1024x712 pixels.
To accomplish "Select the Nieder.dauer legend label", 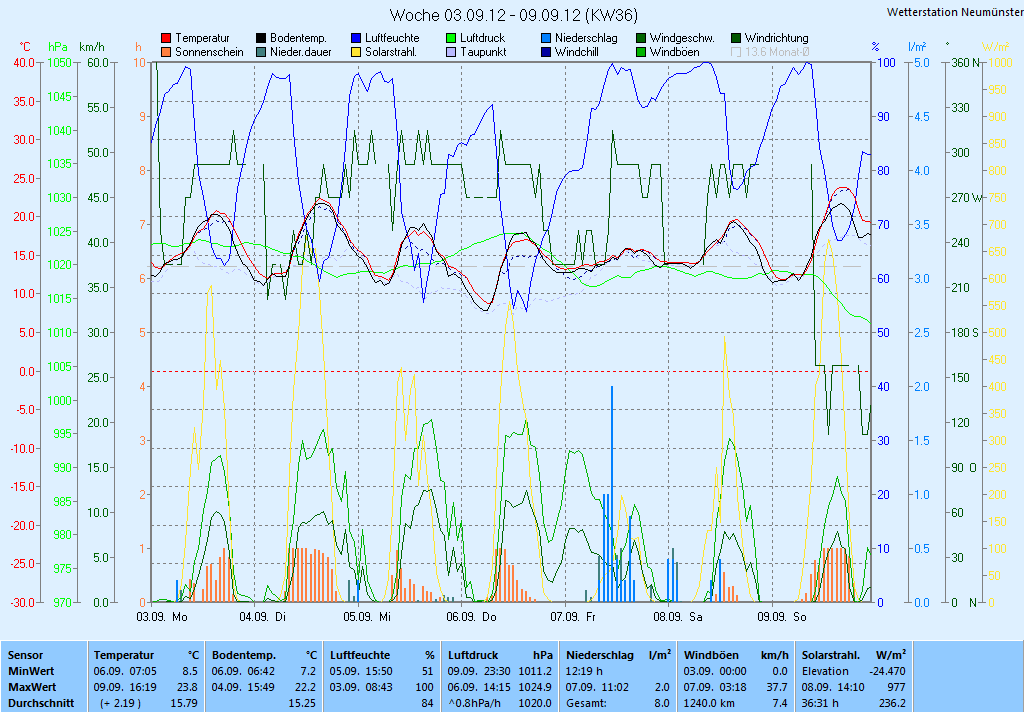I will tap(301, 52).
